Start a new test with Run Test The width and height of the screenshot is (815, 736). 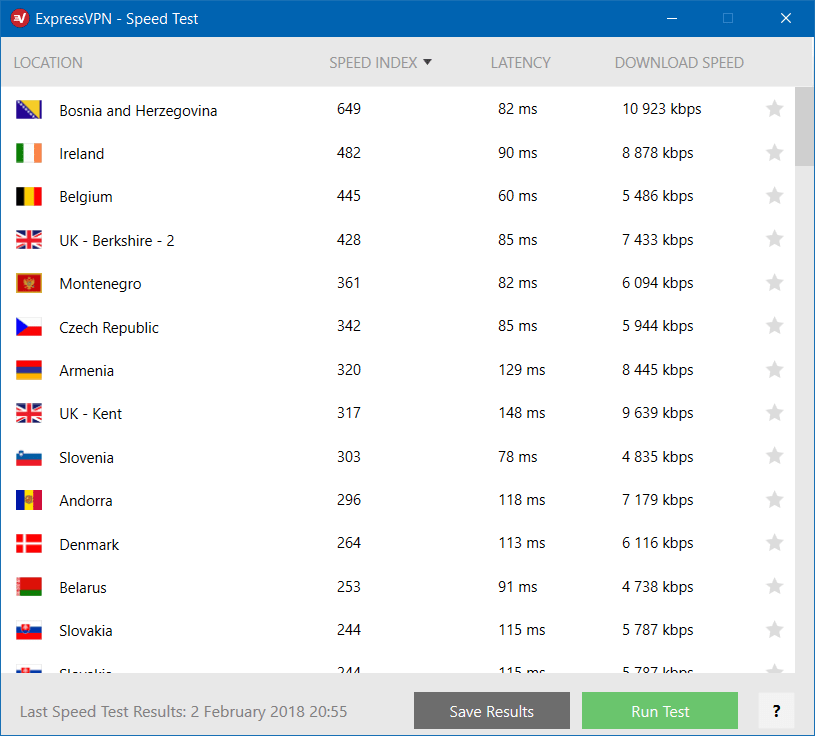(x=660, y=711)
